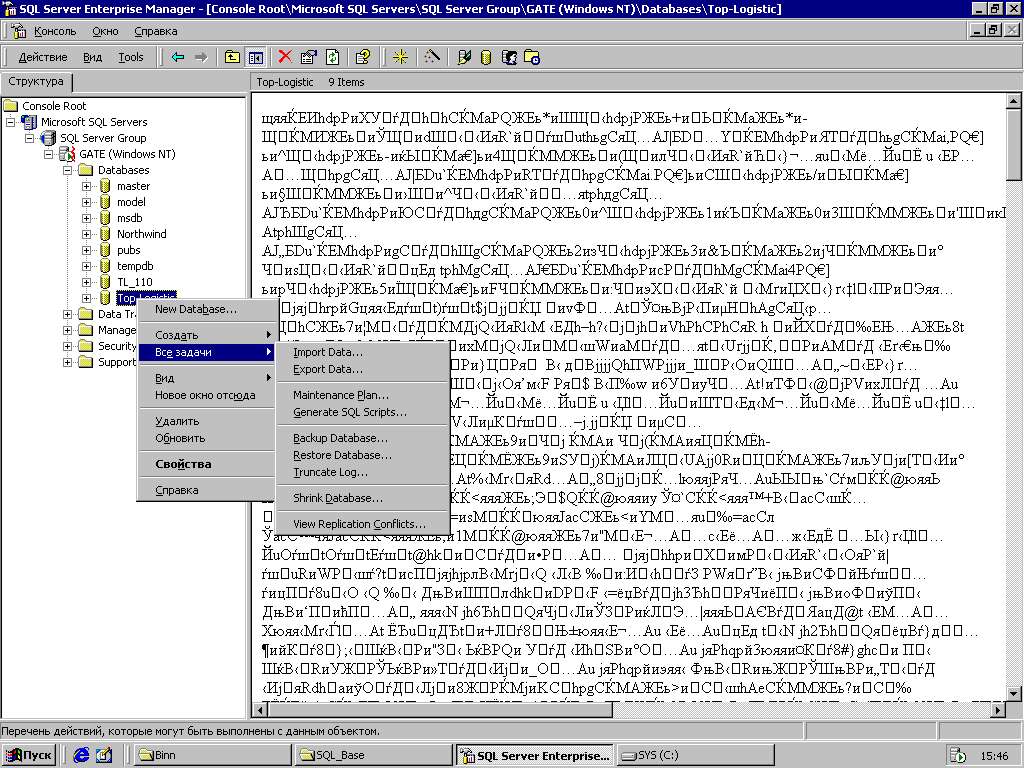Click the New Job folder clock icon
Image resolution: width=1024 pixels, height=768 pixels.
point(532,57)
